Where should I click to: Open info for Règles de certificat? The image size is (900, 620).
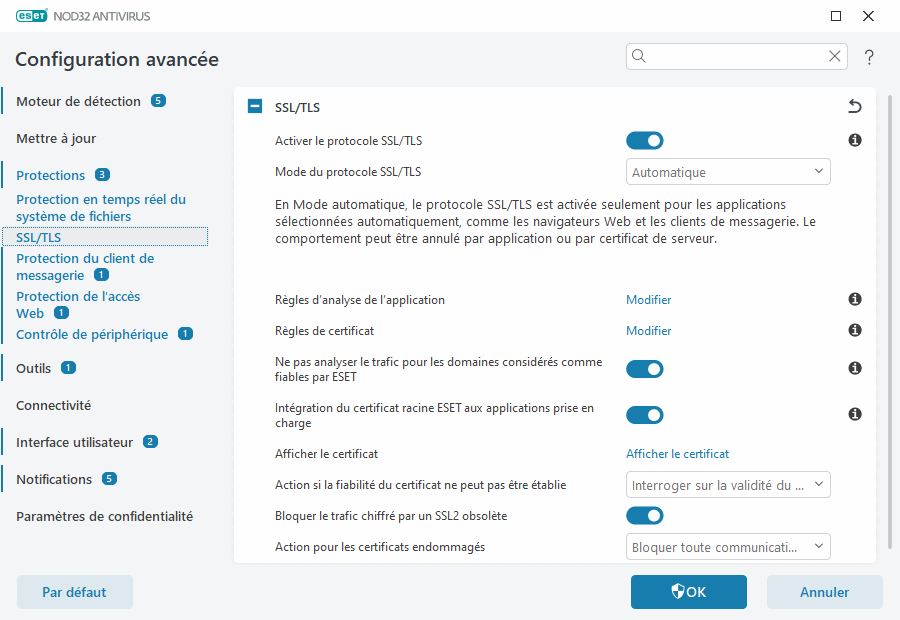pos(854,330)
